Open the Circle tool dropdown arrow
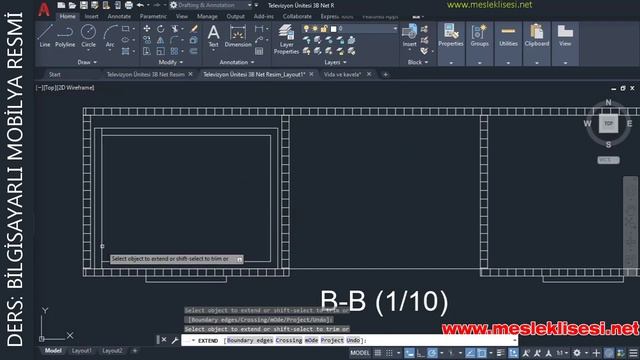This screenshot has width=640, height=360. [88, 51]
